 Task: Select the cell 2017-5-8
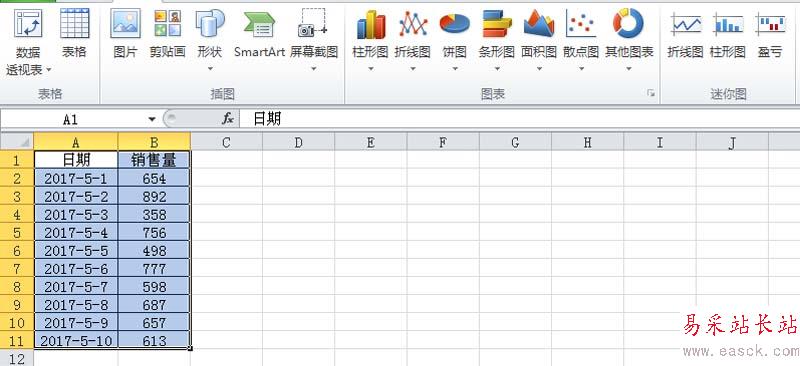tap(76, 305)
